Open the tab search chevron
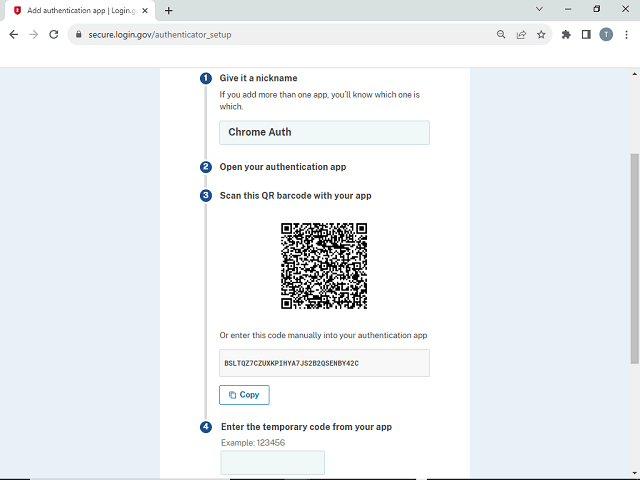 539,9
